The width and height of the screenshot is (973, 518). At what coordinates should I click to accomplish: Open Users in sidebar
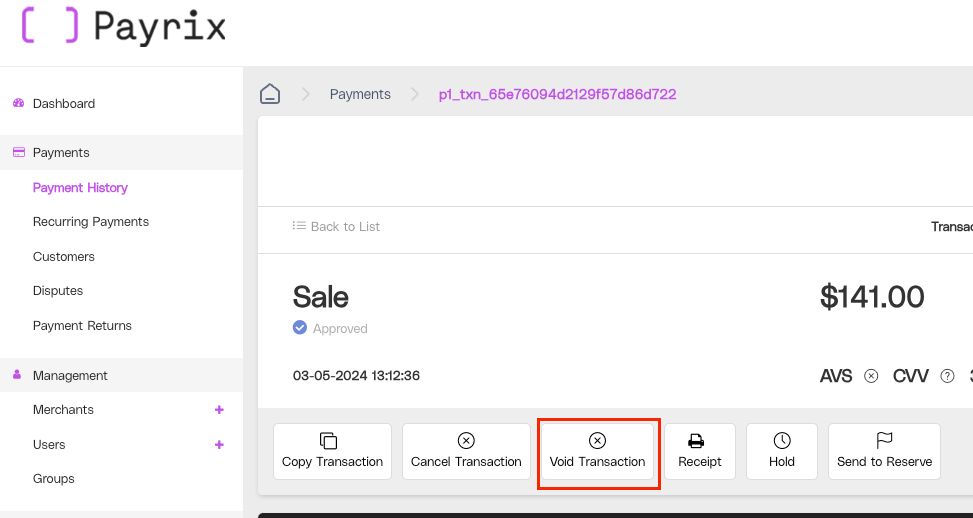point(49,444)
